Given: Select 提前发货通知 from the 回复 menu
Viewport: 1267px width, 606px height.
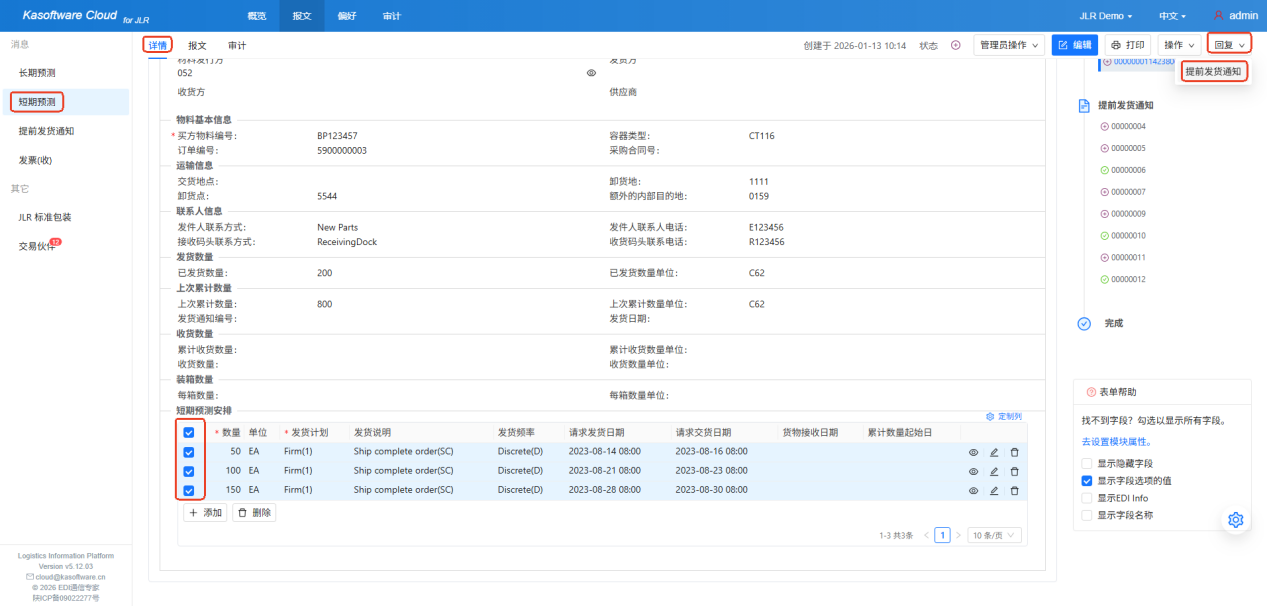Looking at the screenshot, I should [1213, 71].
